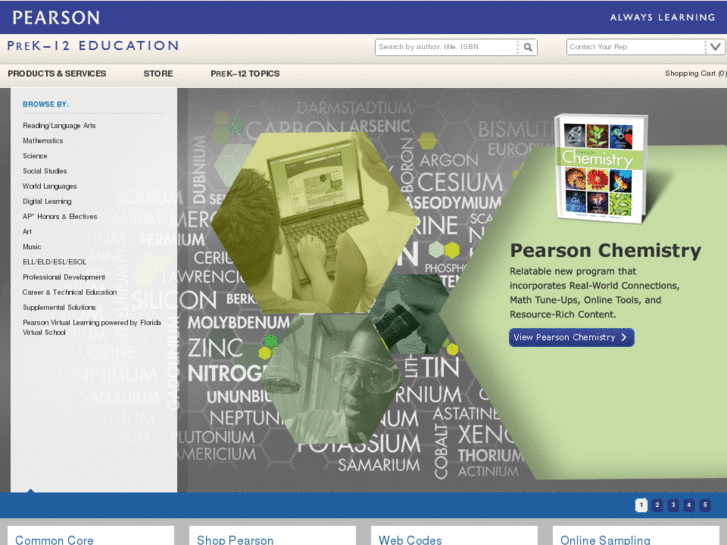Click the Pearson Chemistry headline
Image resolution: width=727 pixels, height=545 pixels.
(x=606, y=250)
